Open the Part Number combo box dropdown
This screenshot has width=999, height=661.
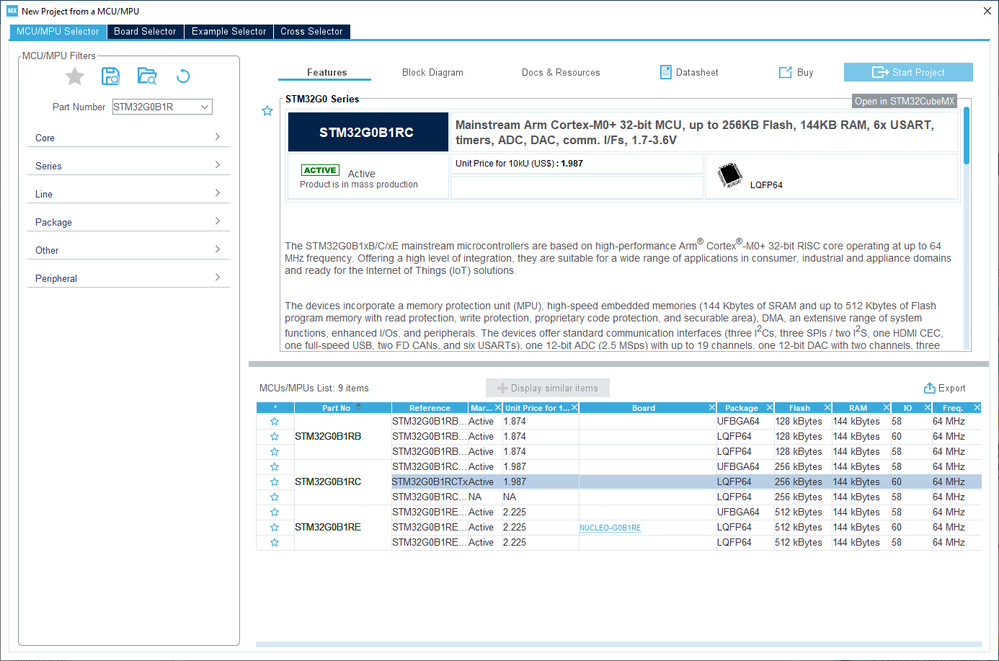[205, 107]
